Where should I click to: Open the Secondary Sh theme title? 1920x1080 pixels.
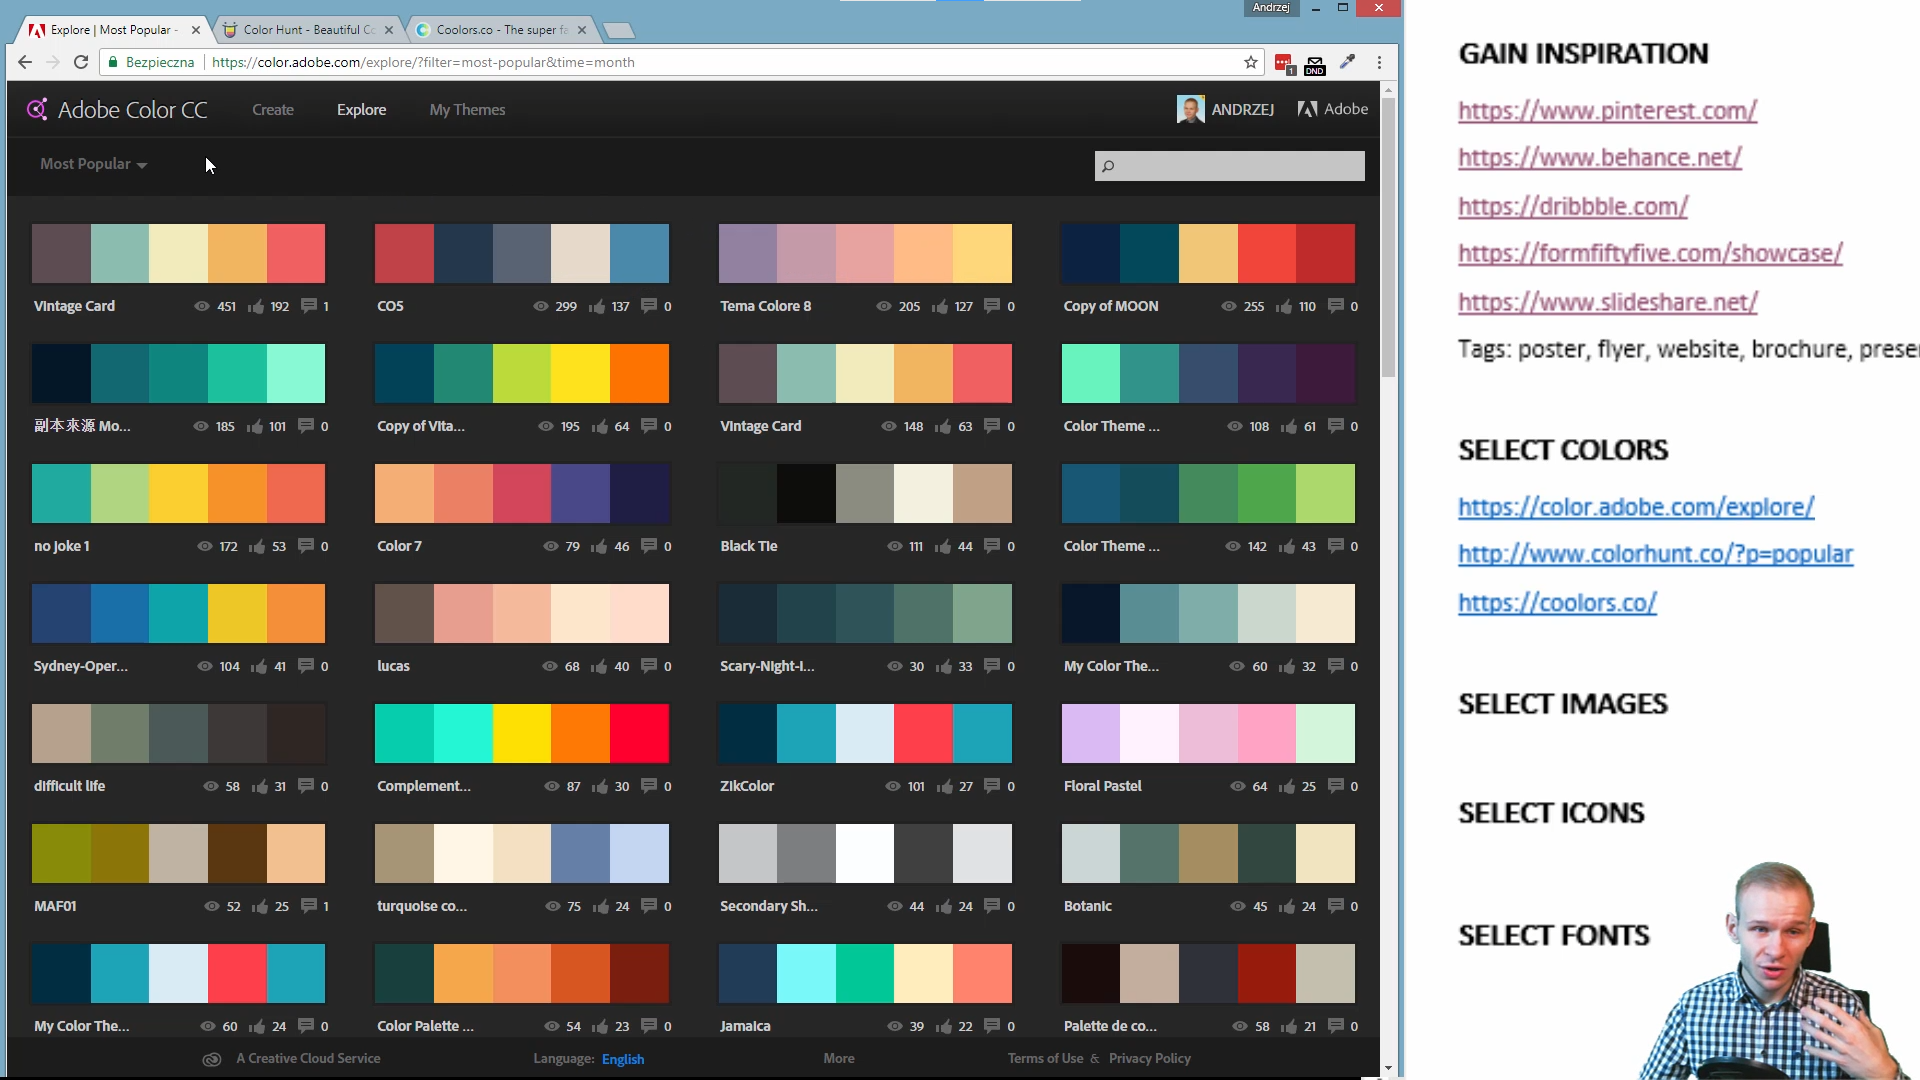pos(769,906)
